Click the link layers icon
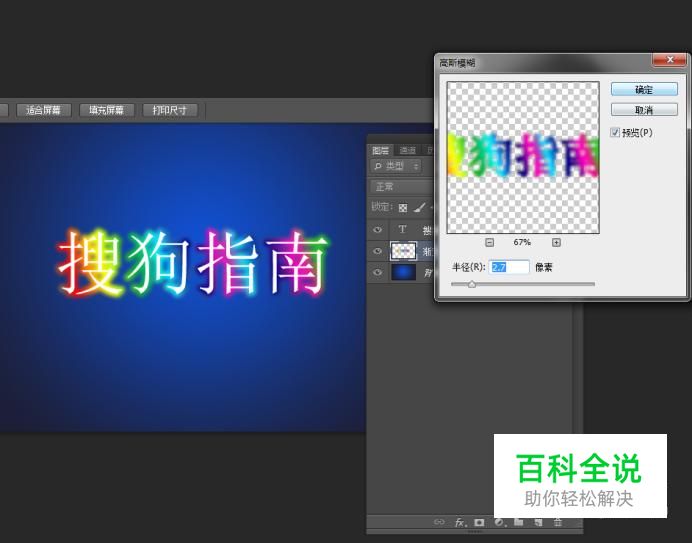Image resolution: width=692 pixels, height=543 pixels. click(x=439, y=522)
